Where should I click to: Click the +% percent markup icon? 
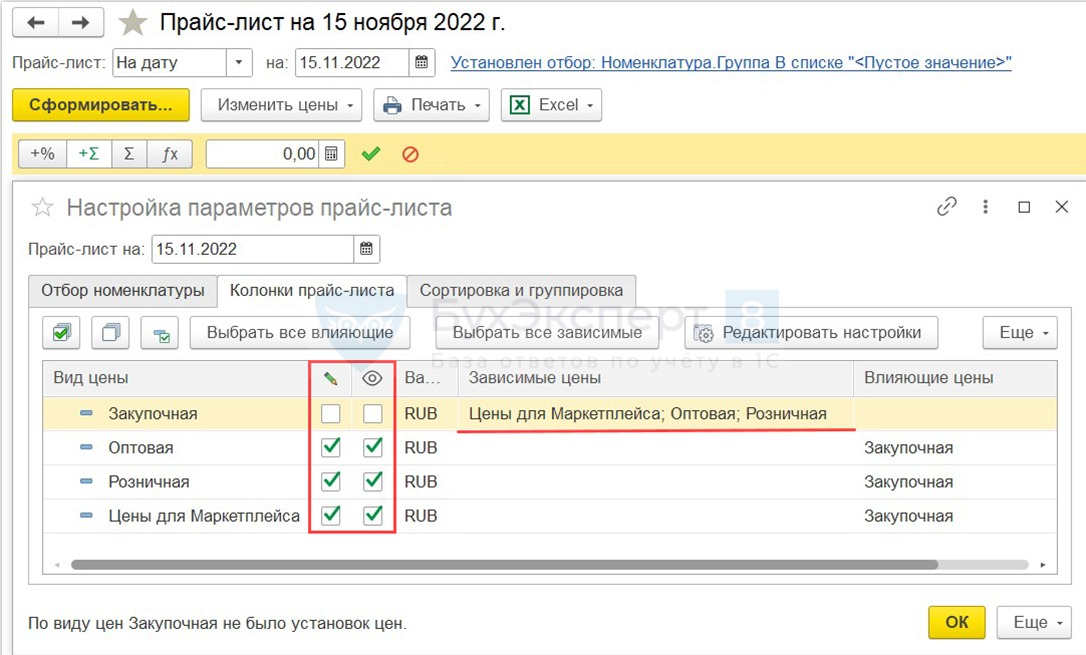[x=42, y=154]
